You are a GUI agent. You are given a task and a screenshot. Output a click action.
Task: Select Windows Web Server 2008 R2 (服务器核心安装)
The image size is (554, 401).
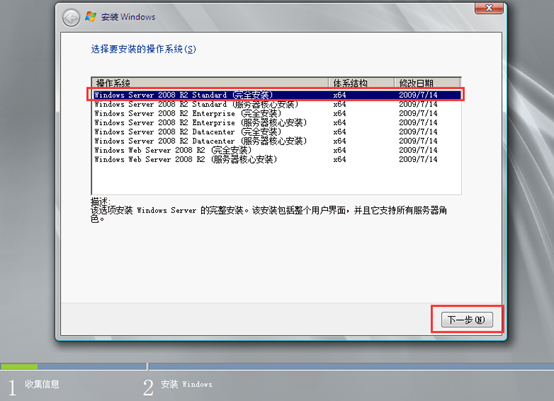(277, 159)
